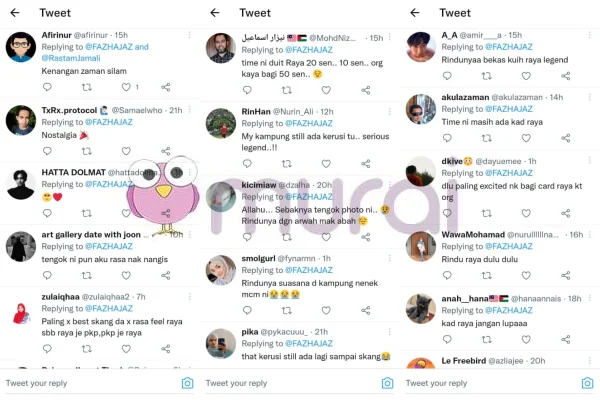Reply to RinHan's kampung kerusi tweet
600x400 pixels.
tap(247, 164)
